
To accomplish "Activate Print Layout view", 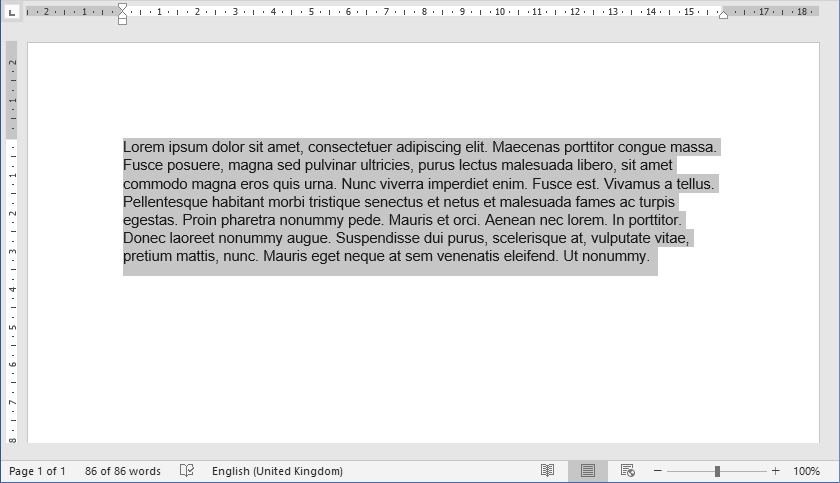I will click(588, 471).
